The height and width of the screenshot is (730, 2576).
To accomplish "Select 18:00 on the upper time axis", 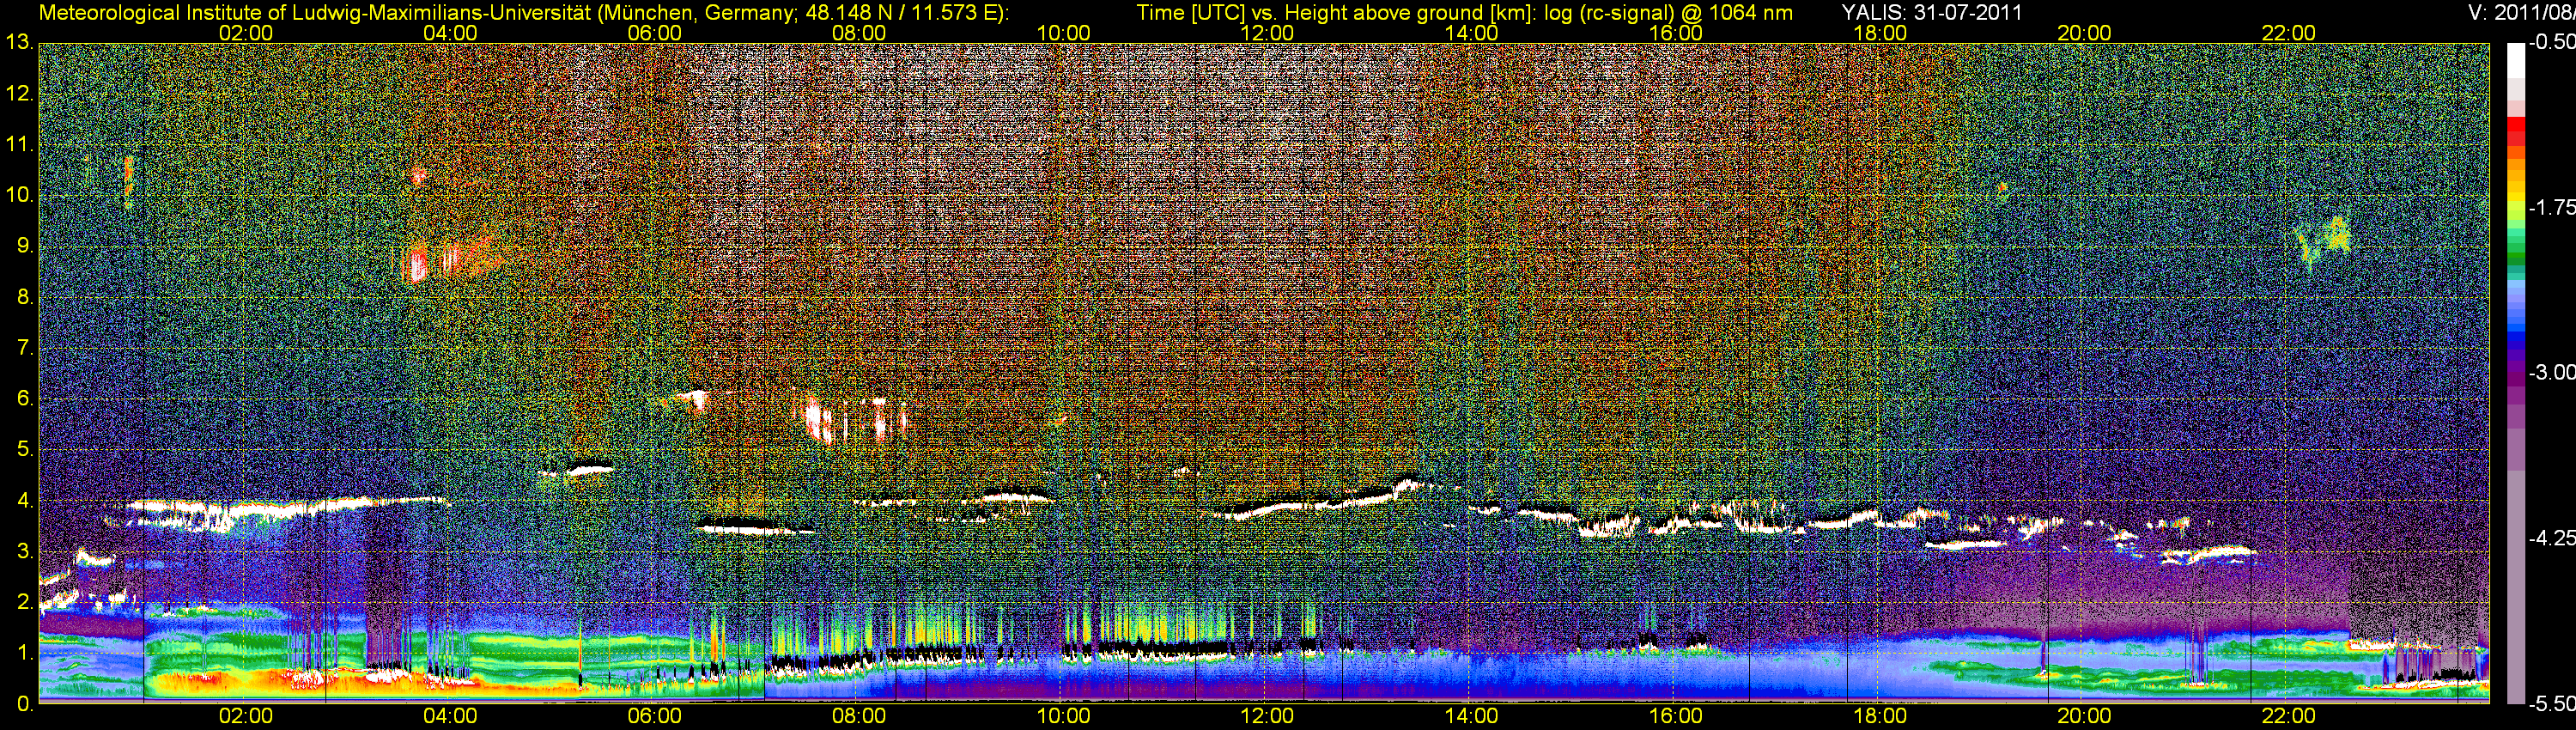I will [1880, 33].
